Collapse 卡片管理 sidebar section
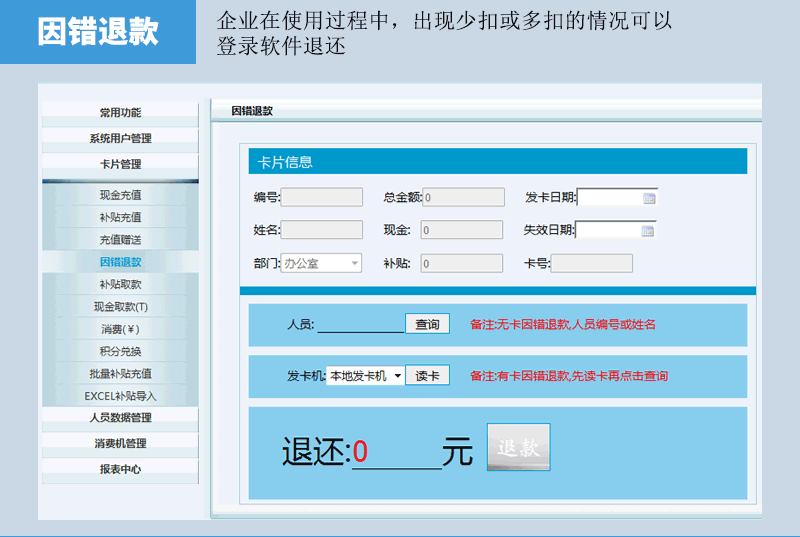800x537 pixels. click(x=120, y=164)
